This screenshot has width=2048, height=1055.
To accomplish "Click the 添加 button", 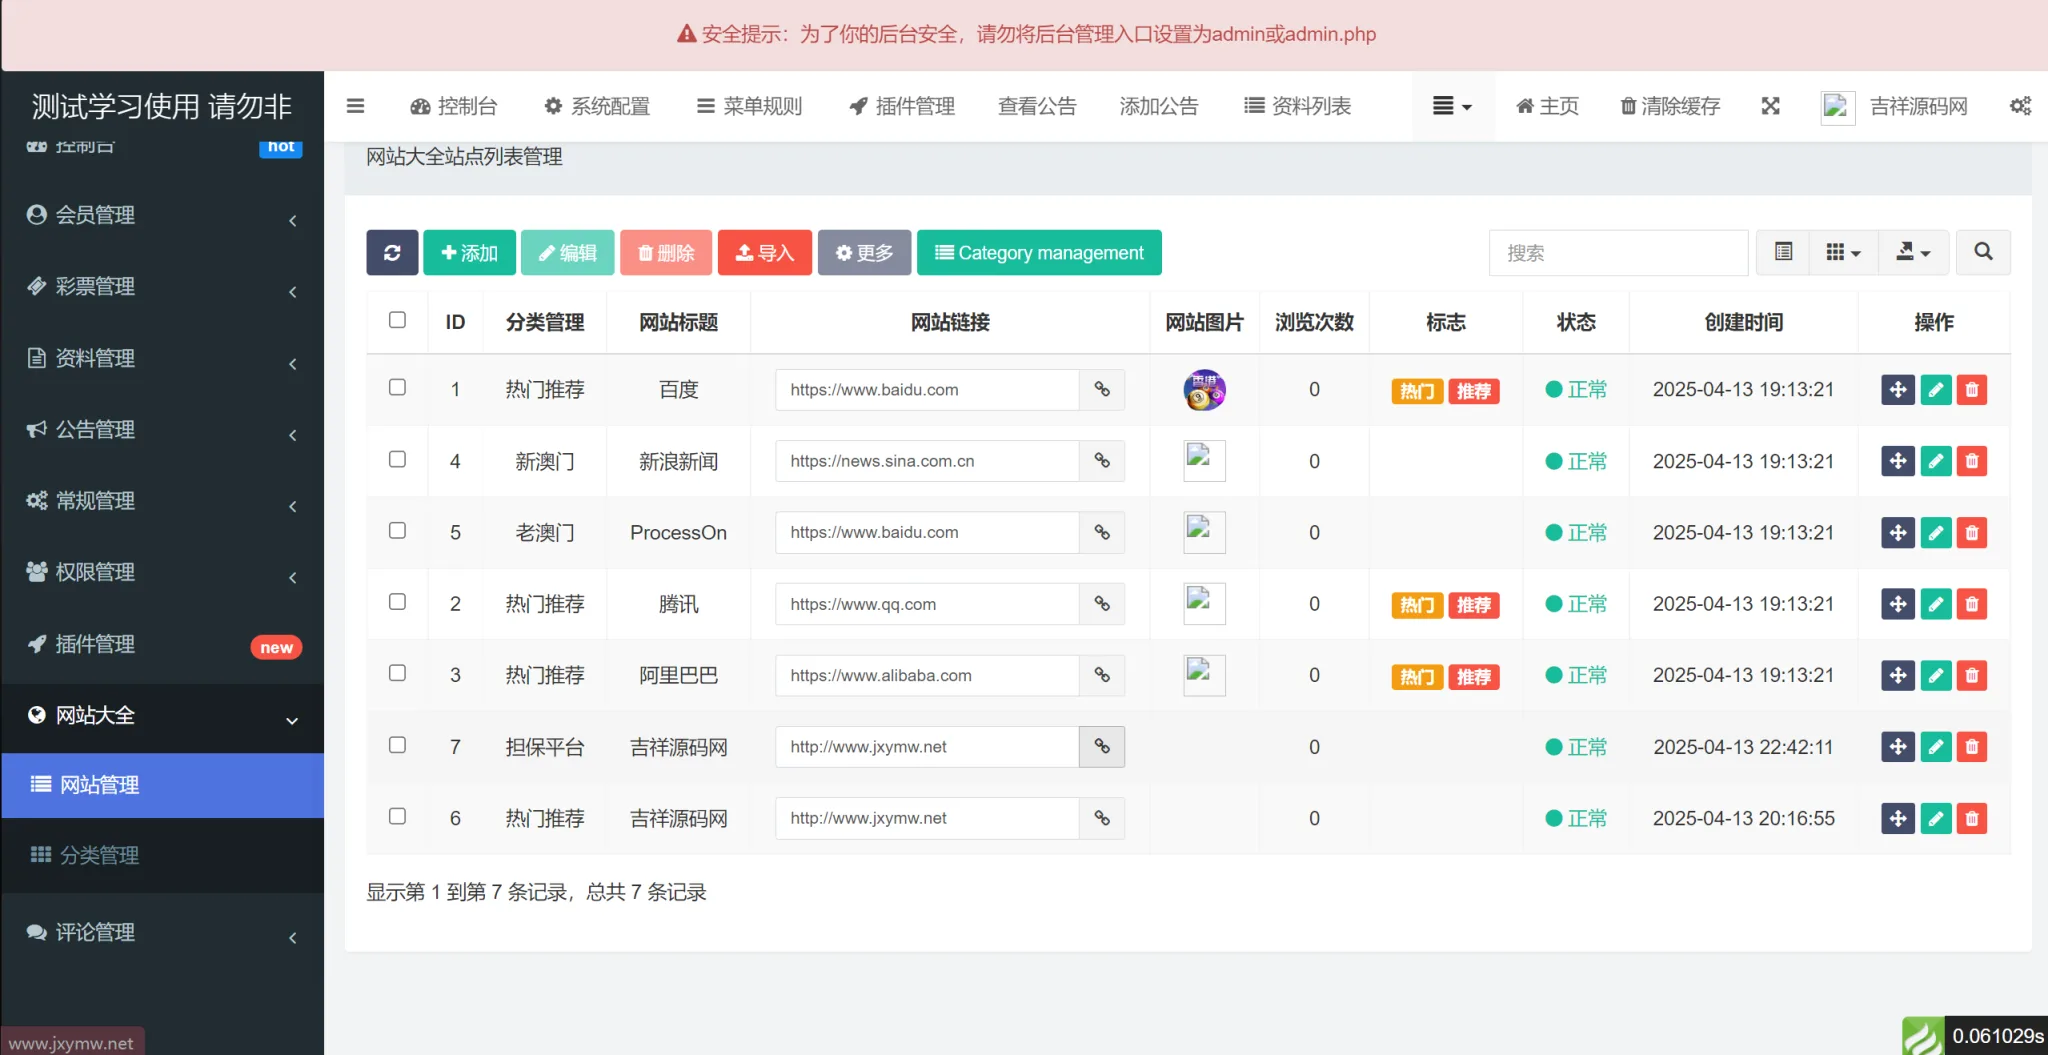I will pyautogui.click(x=469, y=252).
